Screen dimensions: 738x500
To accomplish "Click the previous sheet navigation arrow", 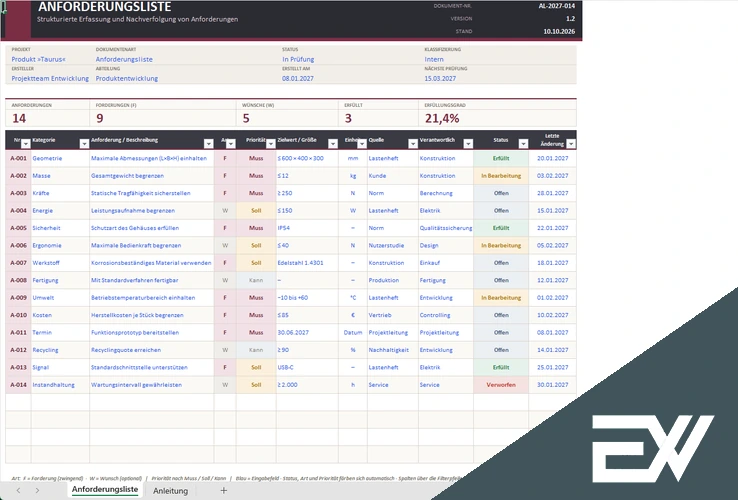I will click(18, 490).
